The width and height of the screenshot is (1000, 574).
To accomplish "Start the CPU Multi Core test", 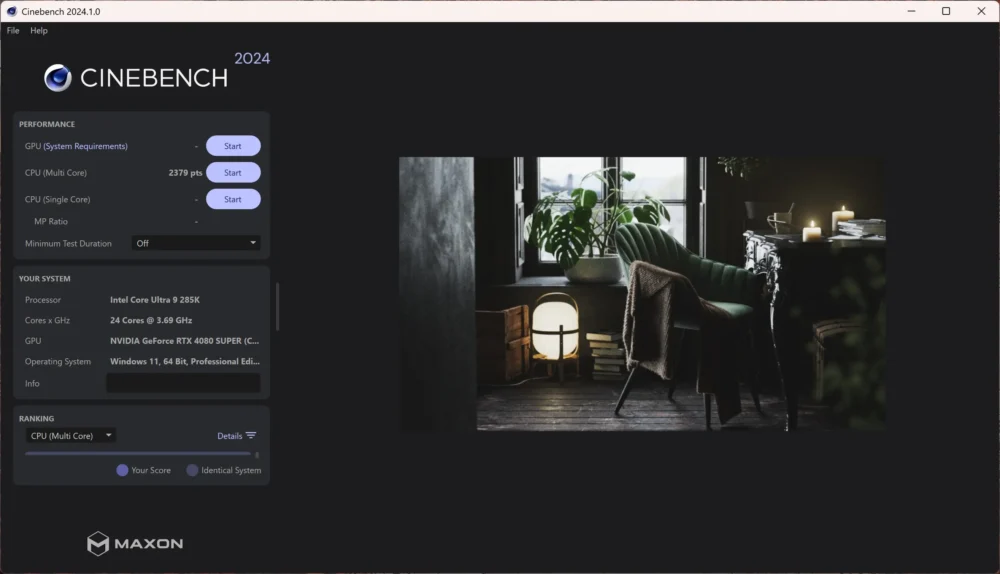I will 233,173.
